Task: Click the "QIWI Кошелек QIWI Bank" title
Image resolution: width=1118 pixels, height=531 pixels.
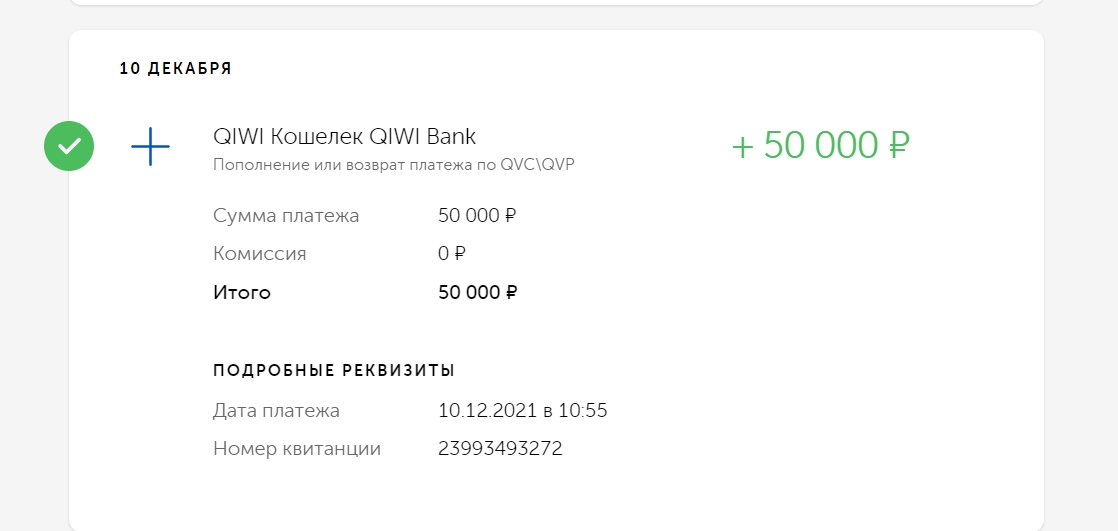Action: 344,136
